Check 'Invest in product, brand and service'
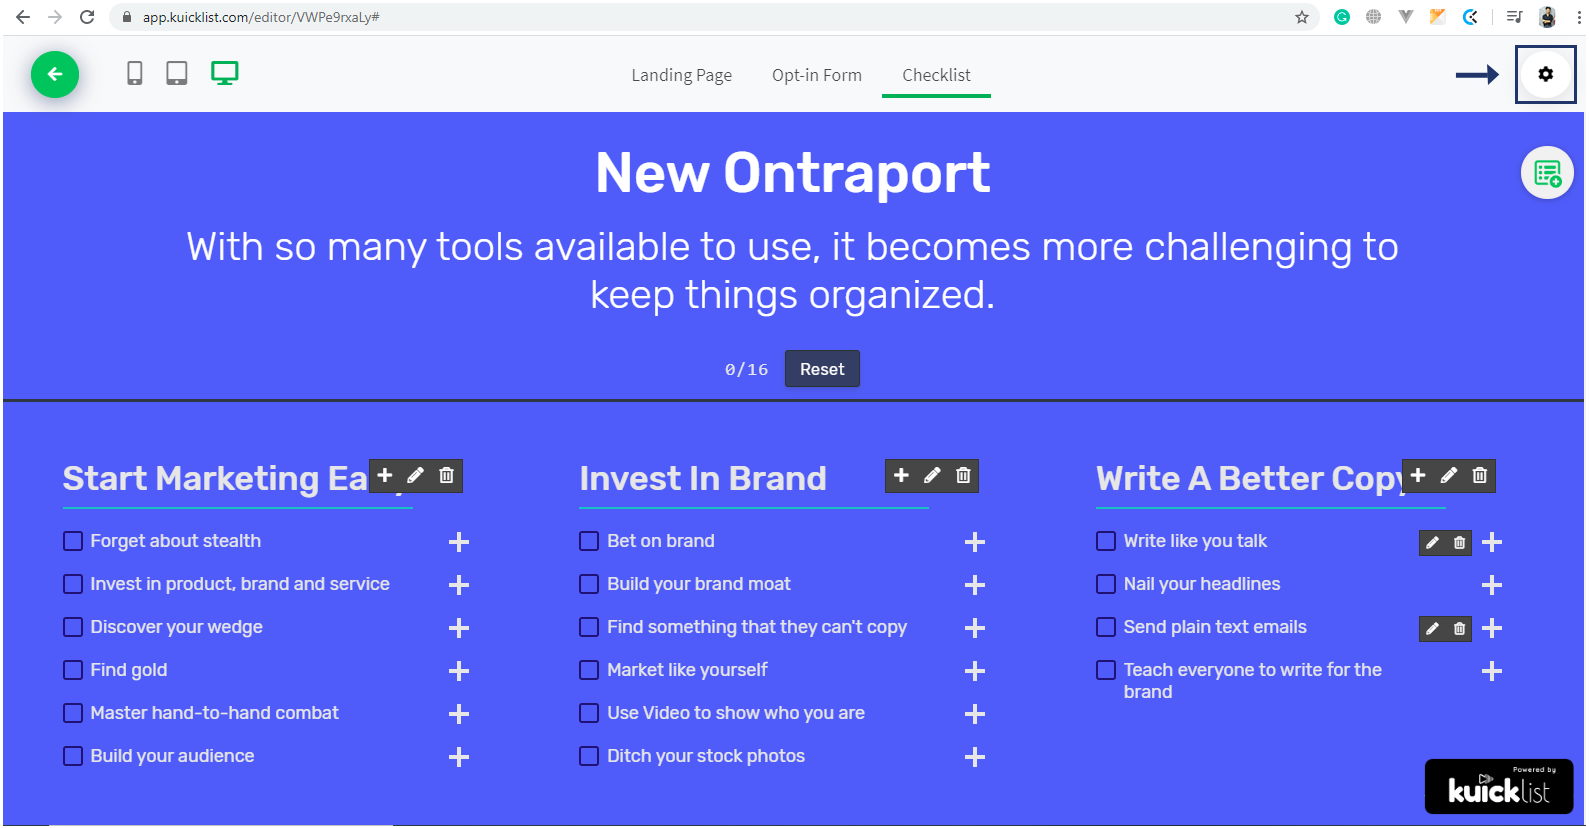This screenshot has width=1589, height=828. 73,584
